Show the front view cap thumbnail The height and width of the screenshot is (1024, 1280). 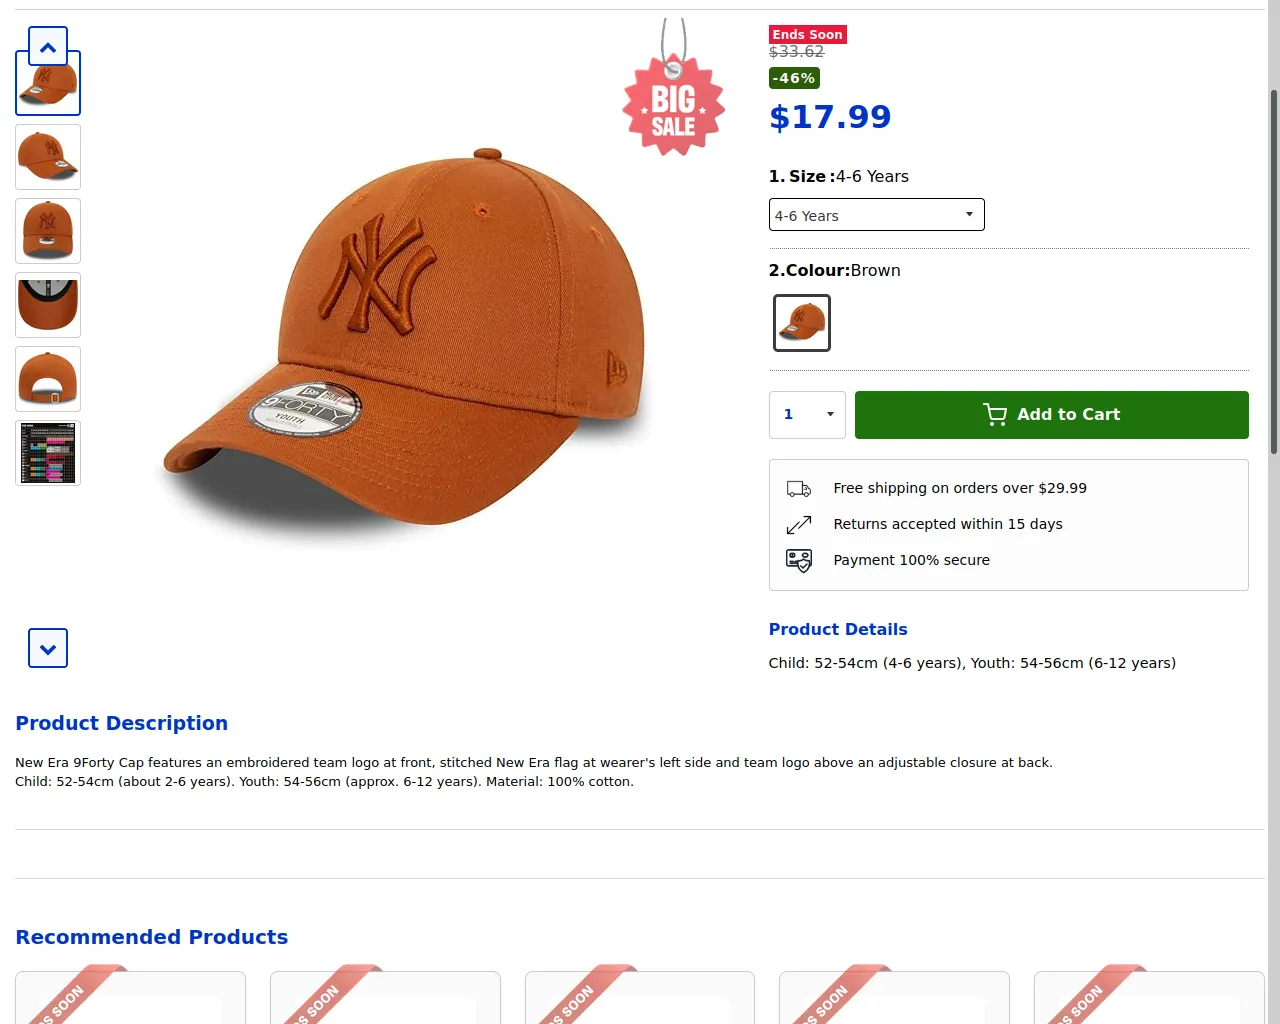48,231
